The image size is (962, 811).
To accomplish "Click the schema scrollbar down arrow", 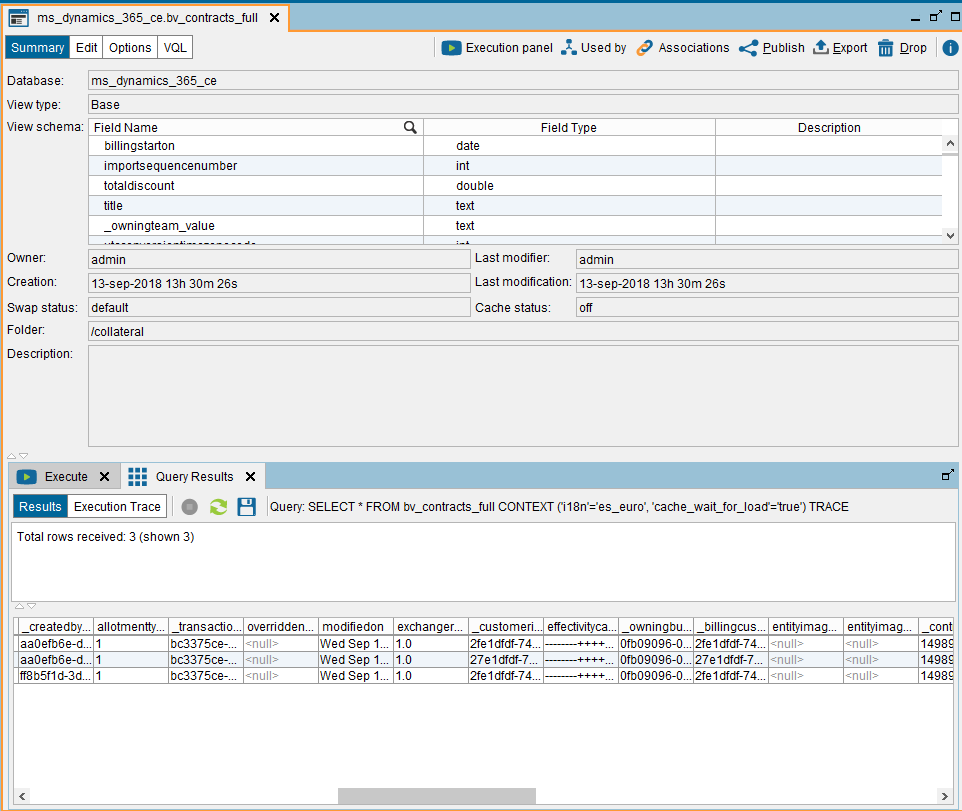I will [x=950, y=236].
